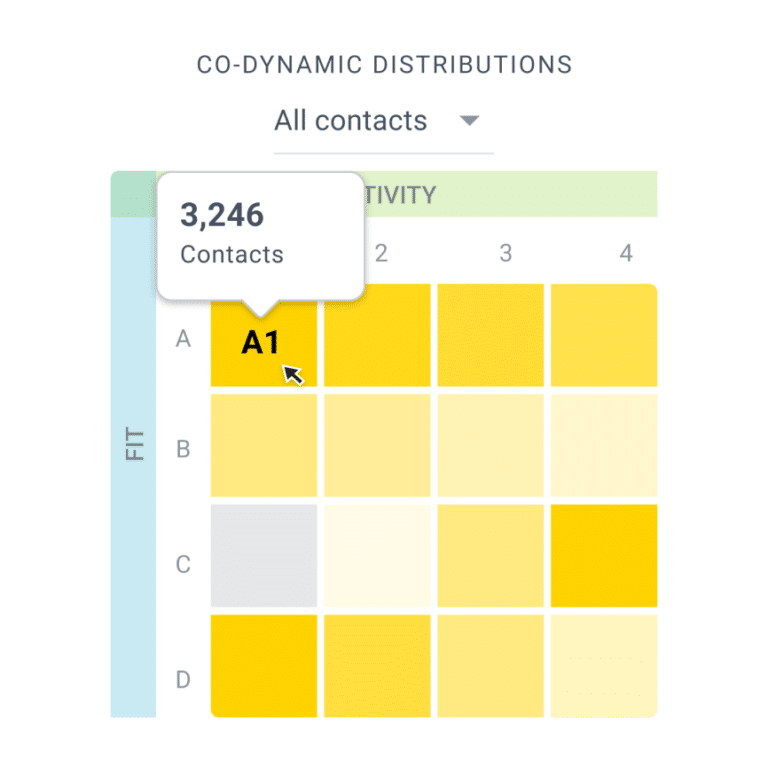Screen dimensions: 768x768
Task: Pick the D3 heatmap cell
Action: 491,666
